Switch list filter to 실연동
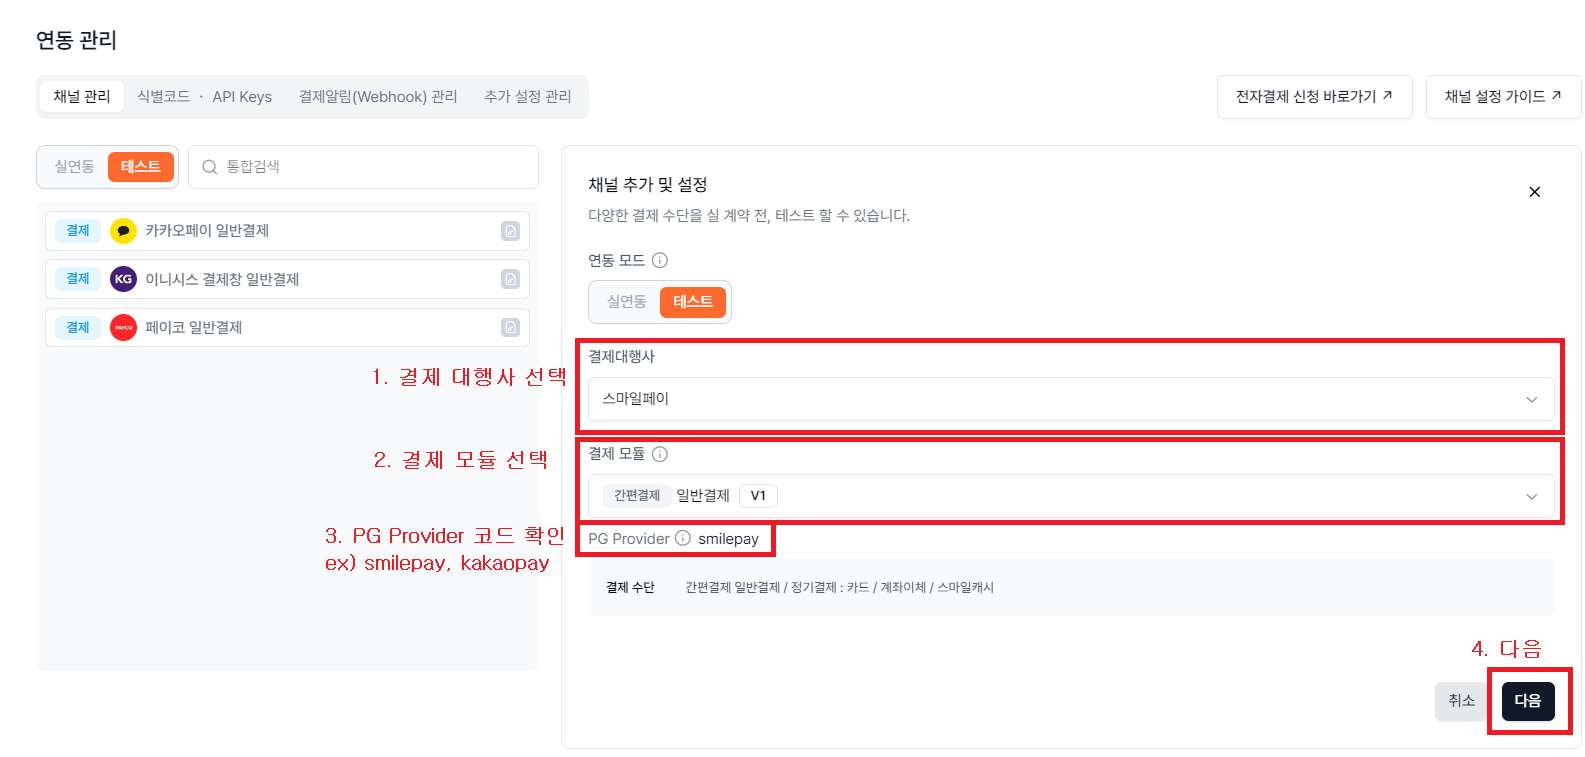The height and width of the screenshot is (757, 1585). tap(74, 167)
